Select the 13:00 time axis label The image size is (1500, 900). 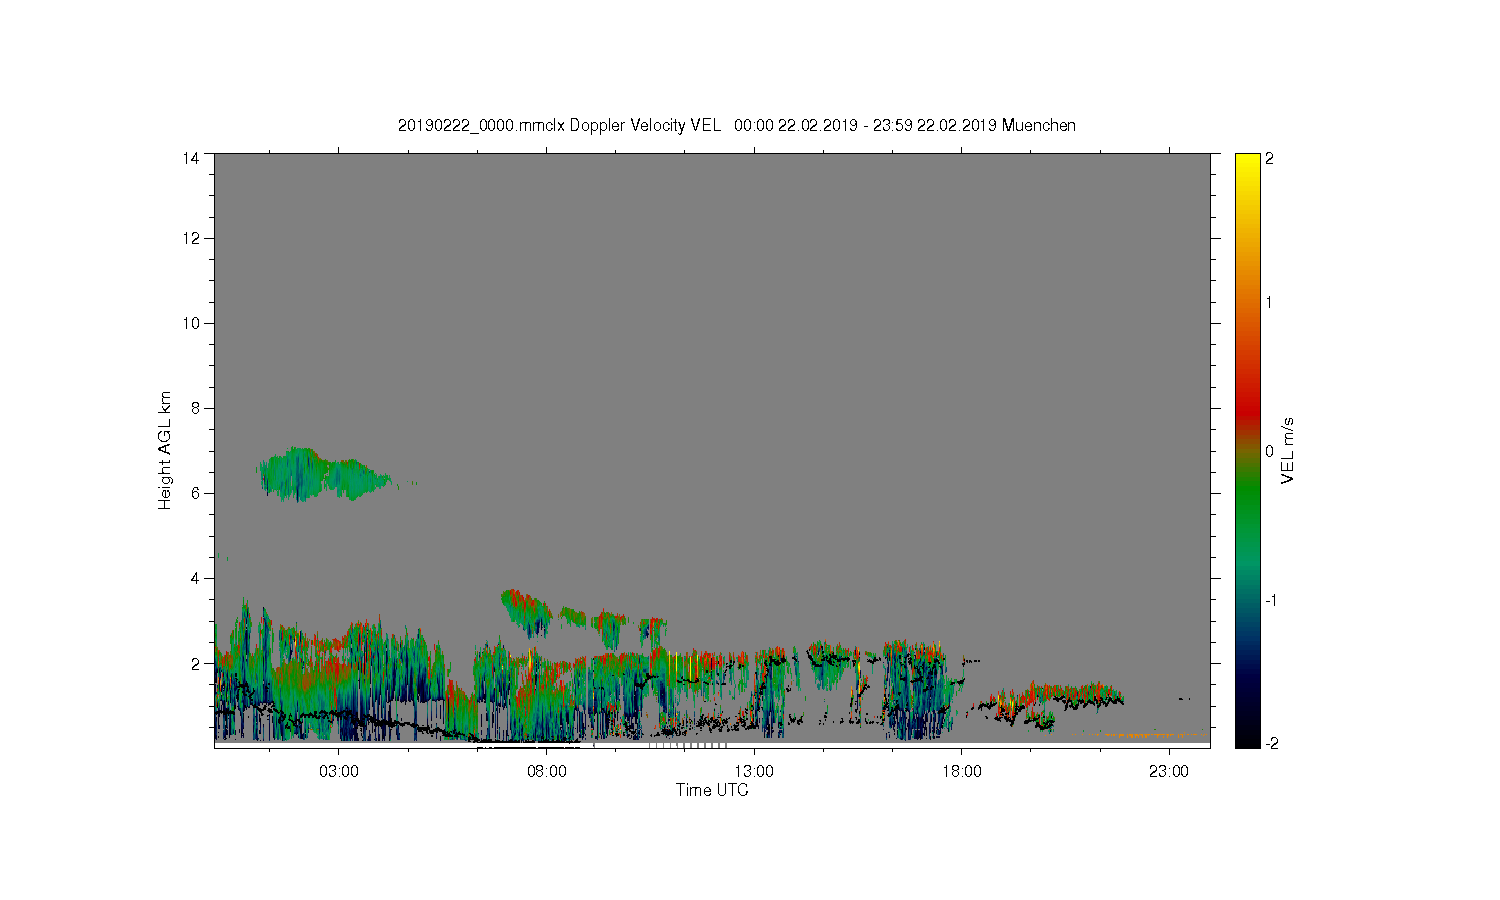(754, 772)
